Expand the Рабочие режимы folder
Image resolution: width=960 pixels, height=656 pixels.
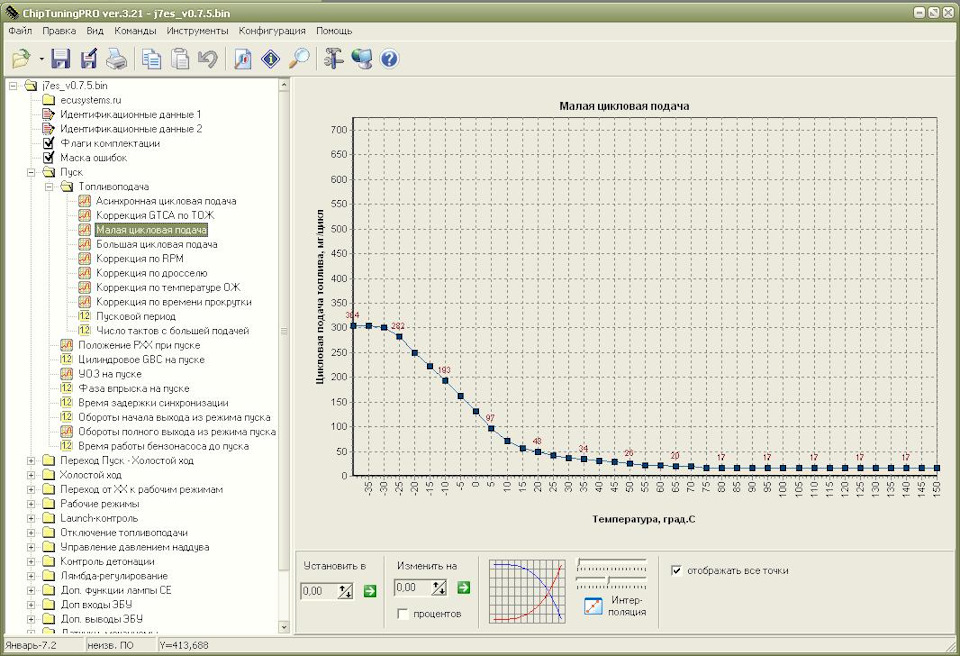(x=31, y=503)
